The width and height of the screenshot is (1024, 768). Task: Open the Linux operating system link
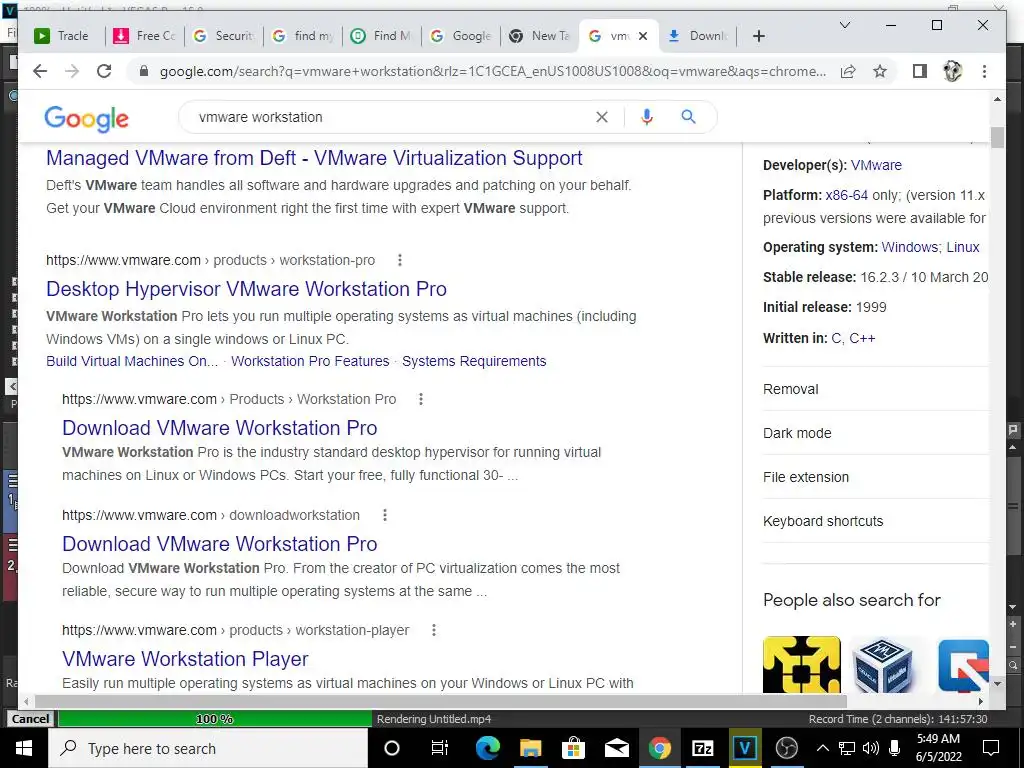click(x=963, y=248)
